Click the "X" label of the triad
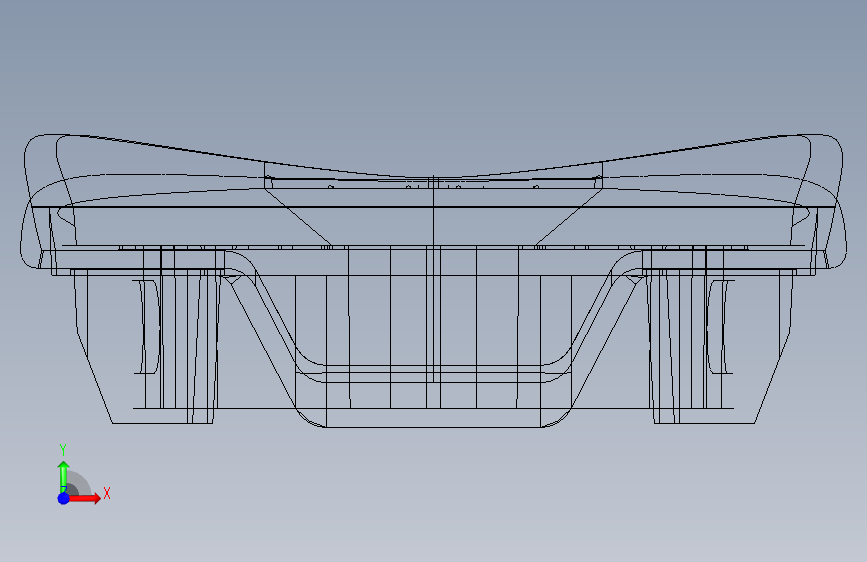 click(107, 493)
